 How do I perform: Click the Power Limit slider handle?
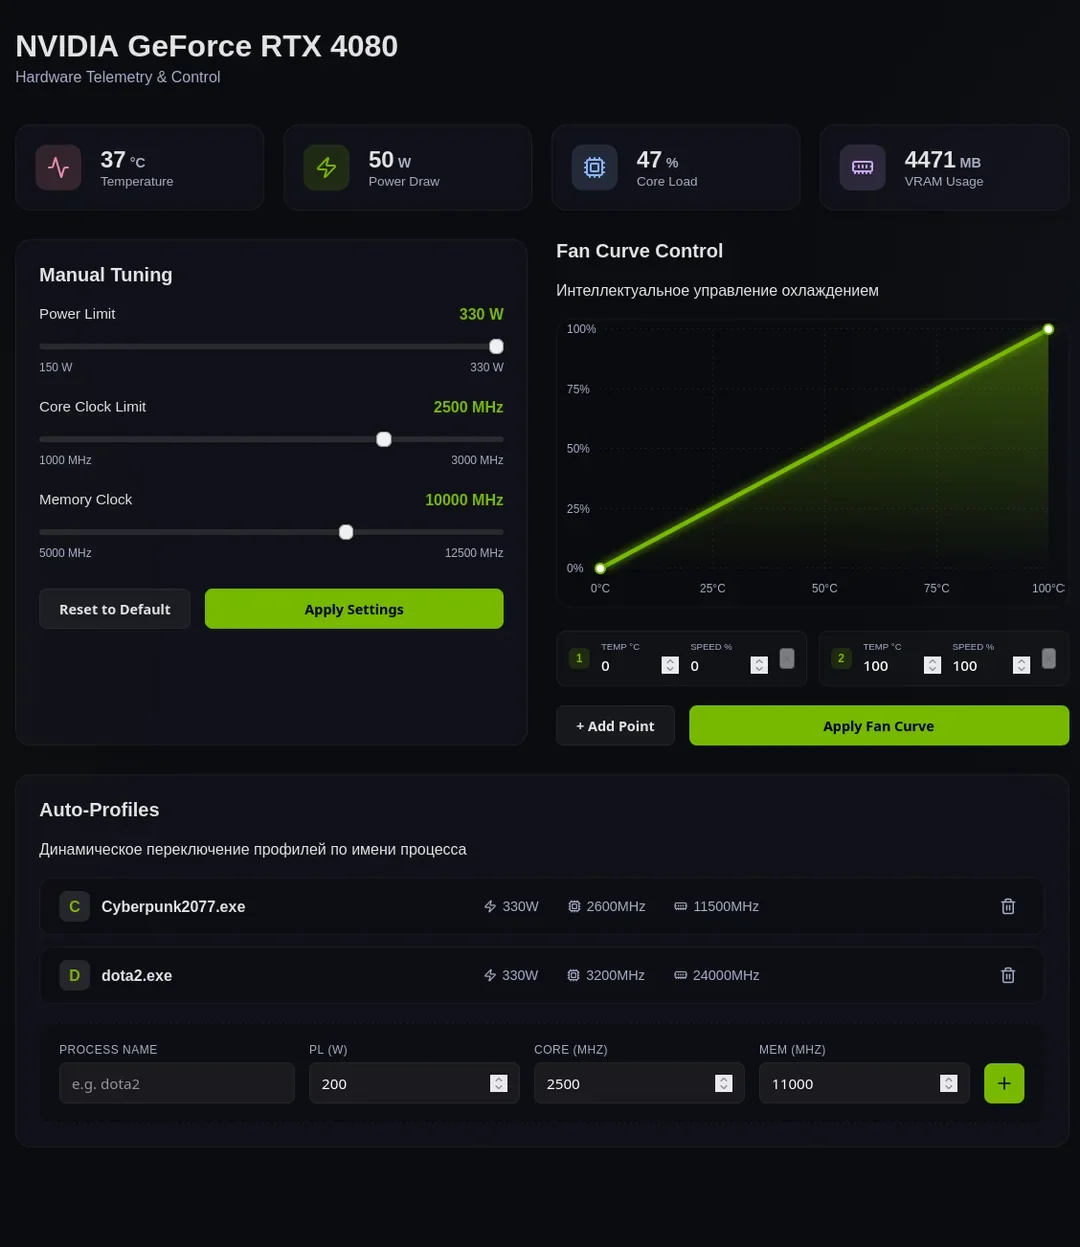pyautogui.click(x=496, y=346)
